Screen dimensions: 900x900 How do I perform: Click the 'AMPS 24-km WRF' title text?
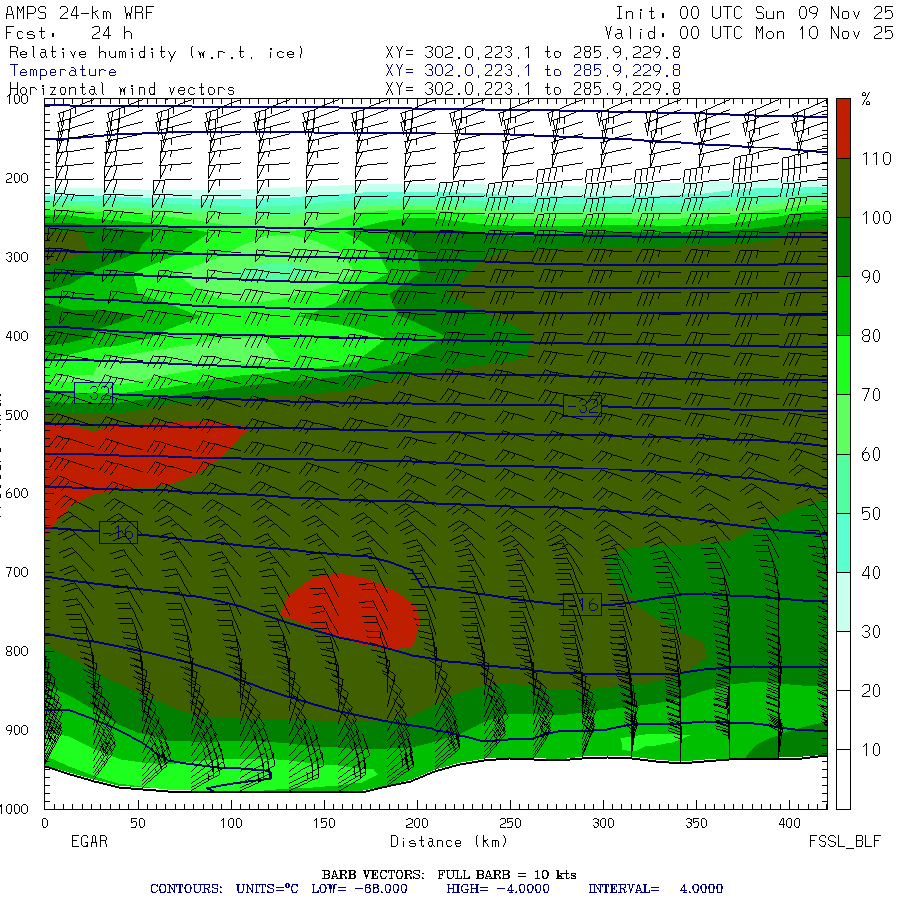click(79, 13)
